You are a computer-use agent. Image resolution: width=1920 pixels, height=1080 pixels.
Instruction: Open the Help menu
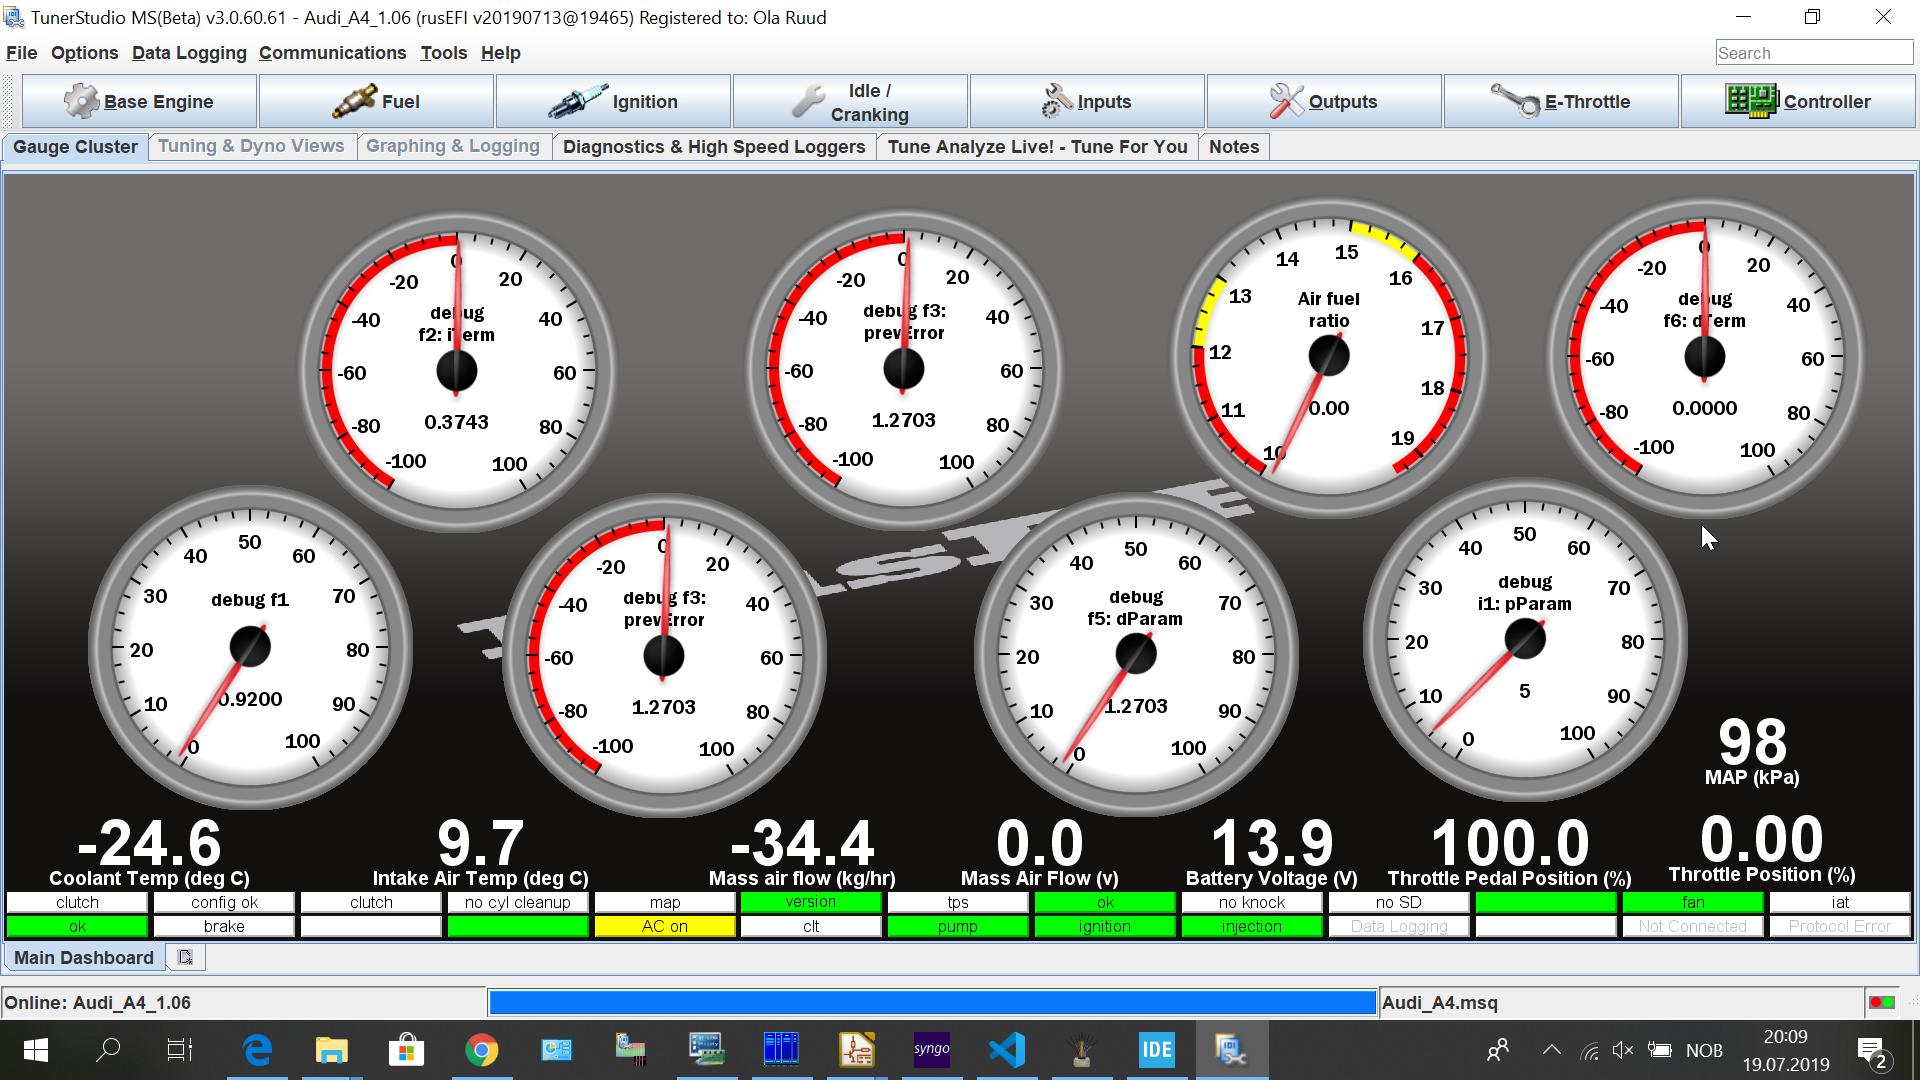[x=500, y=53]
